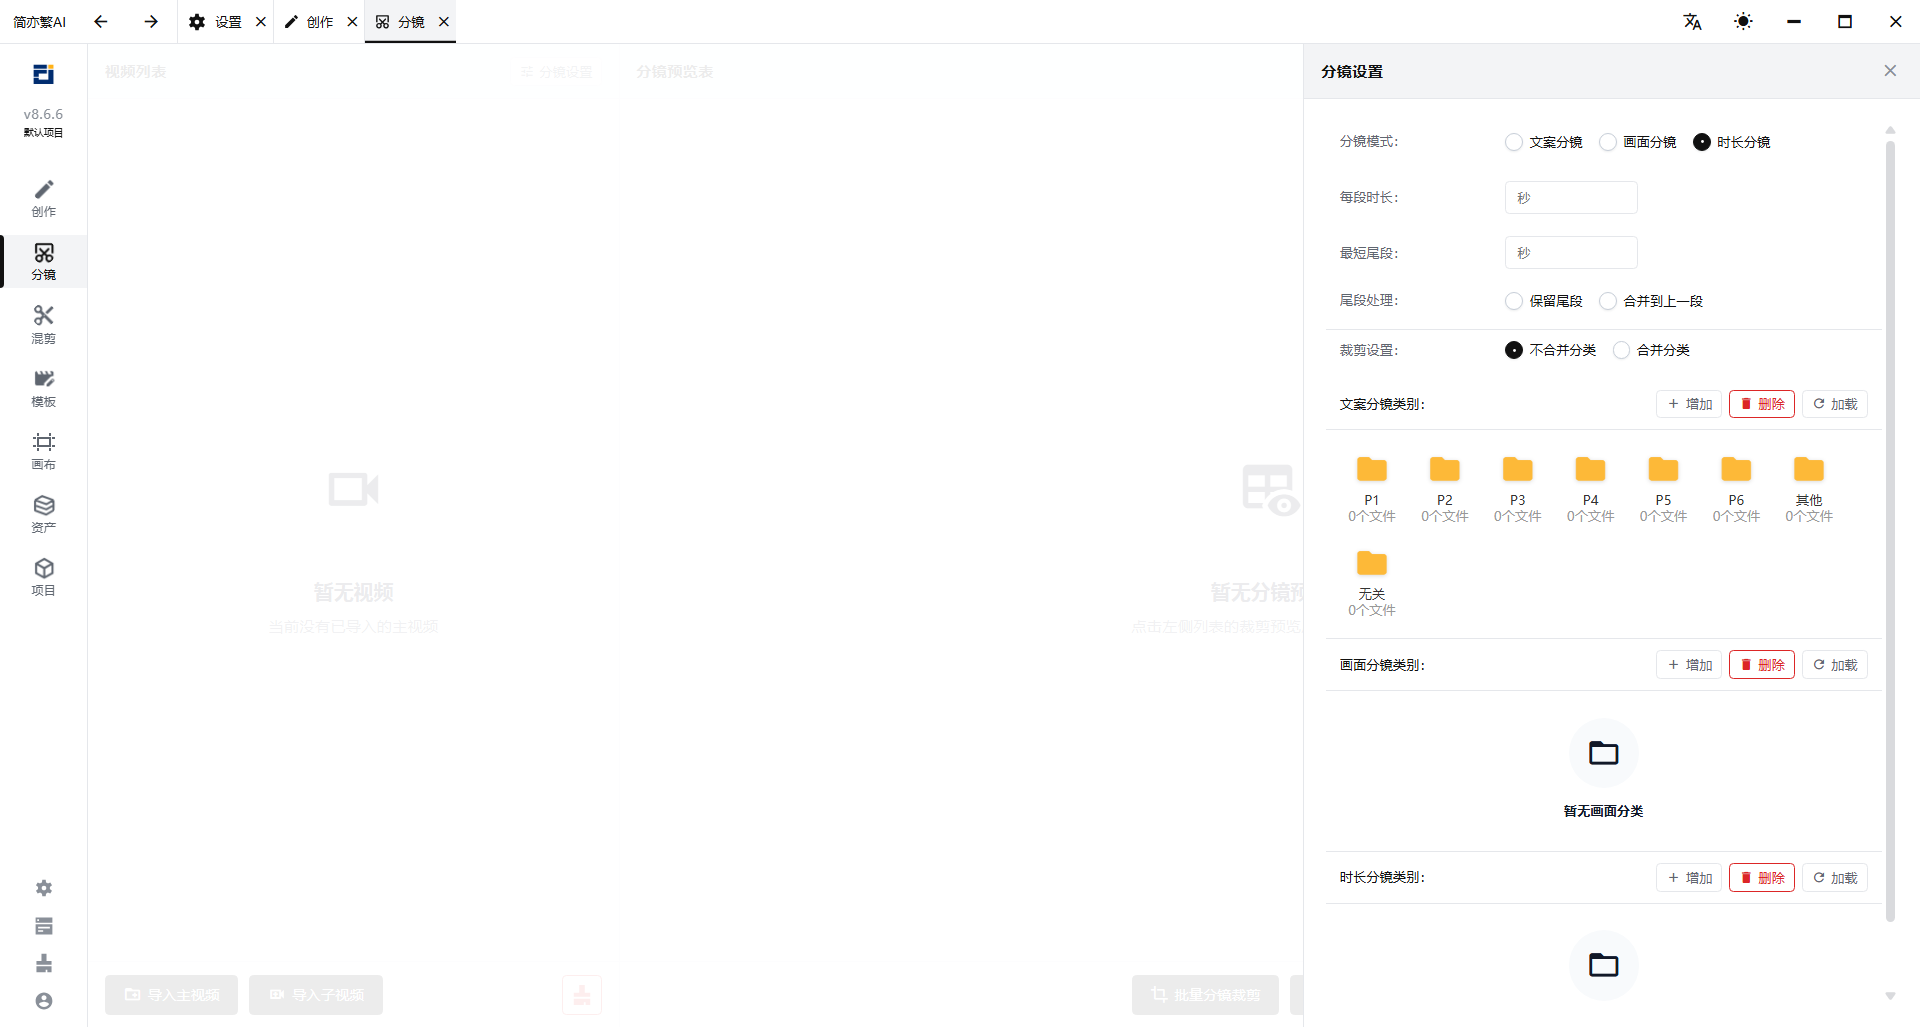Navigate forward with the right arrow
This screenshot has height=1027, width=1920.
(151, 22)
